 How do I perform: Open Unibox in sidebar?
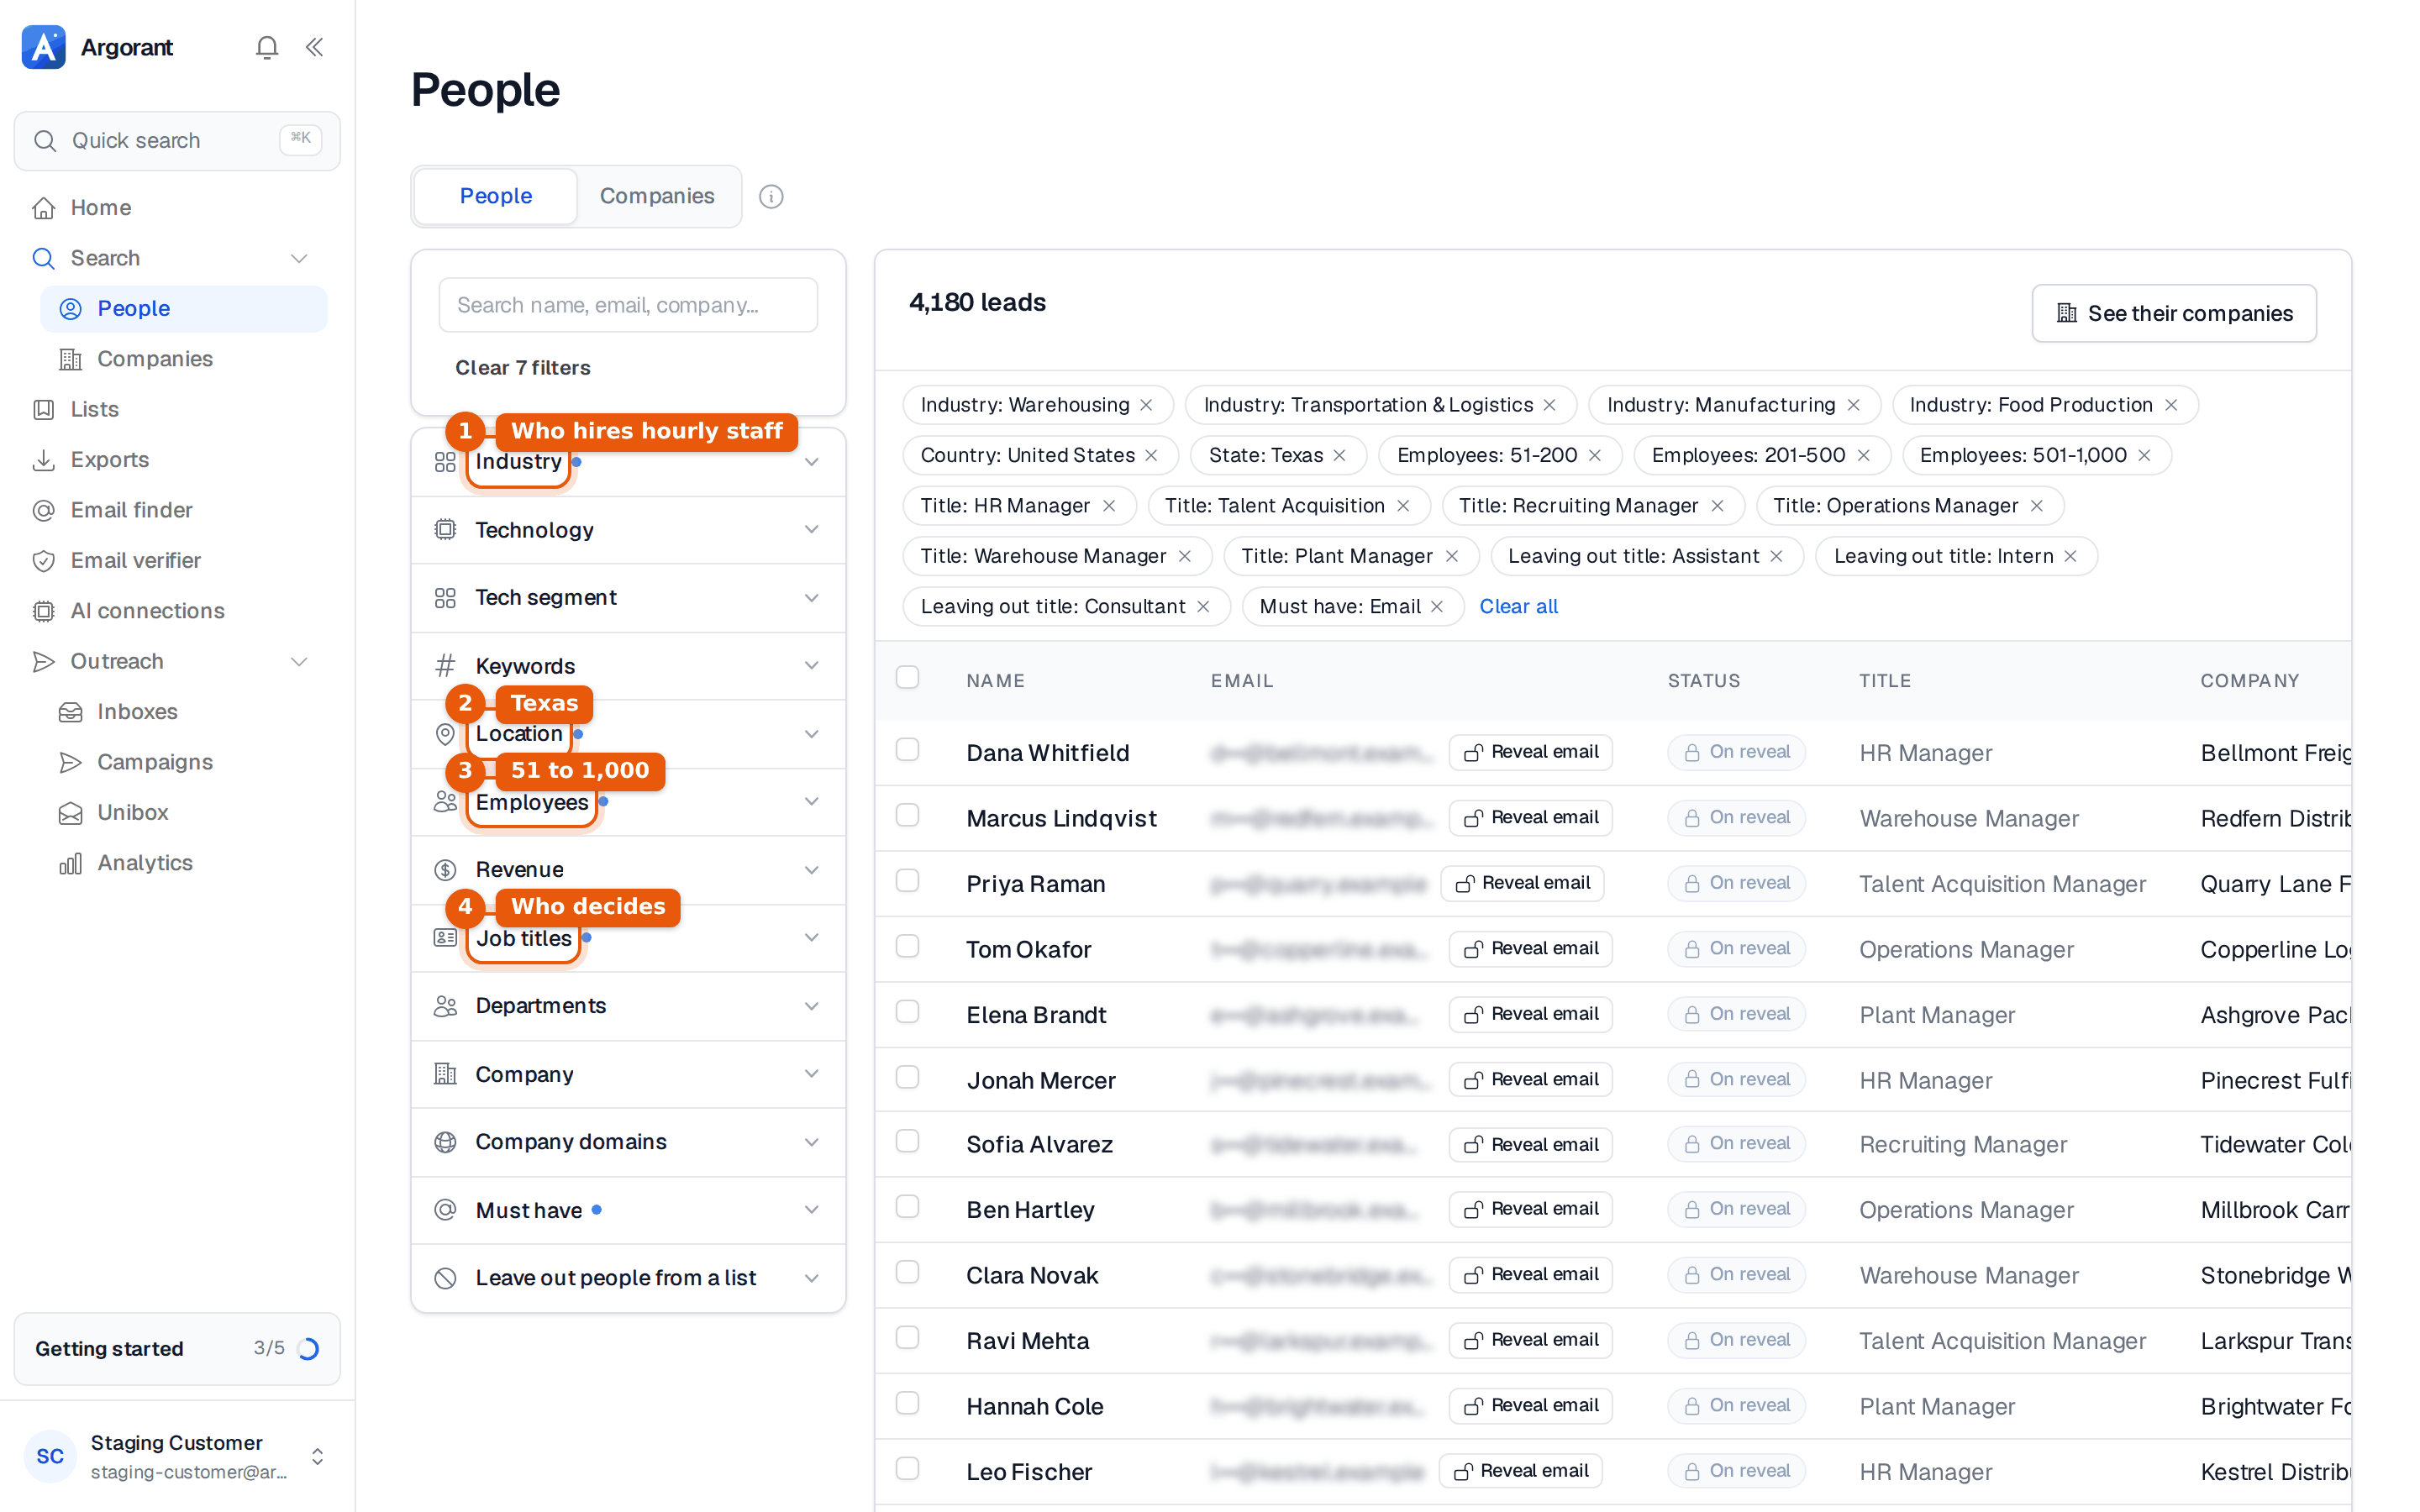click(132, 812)
